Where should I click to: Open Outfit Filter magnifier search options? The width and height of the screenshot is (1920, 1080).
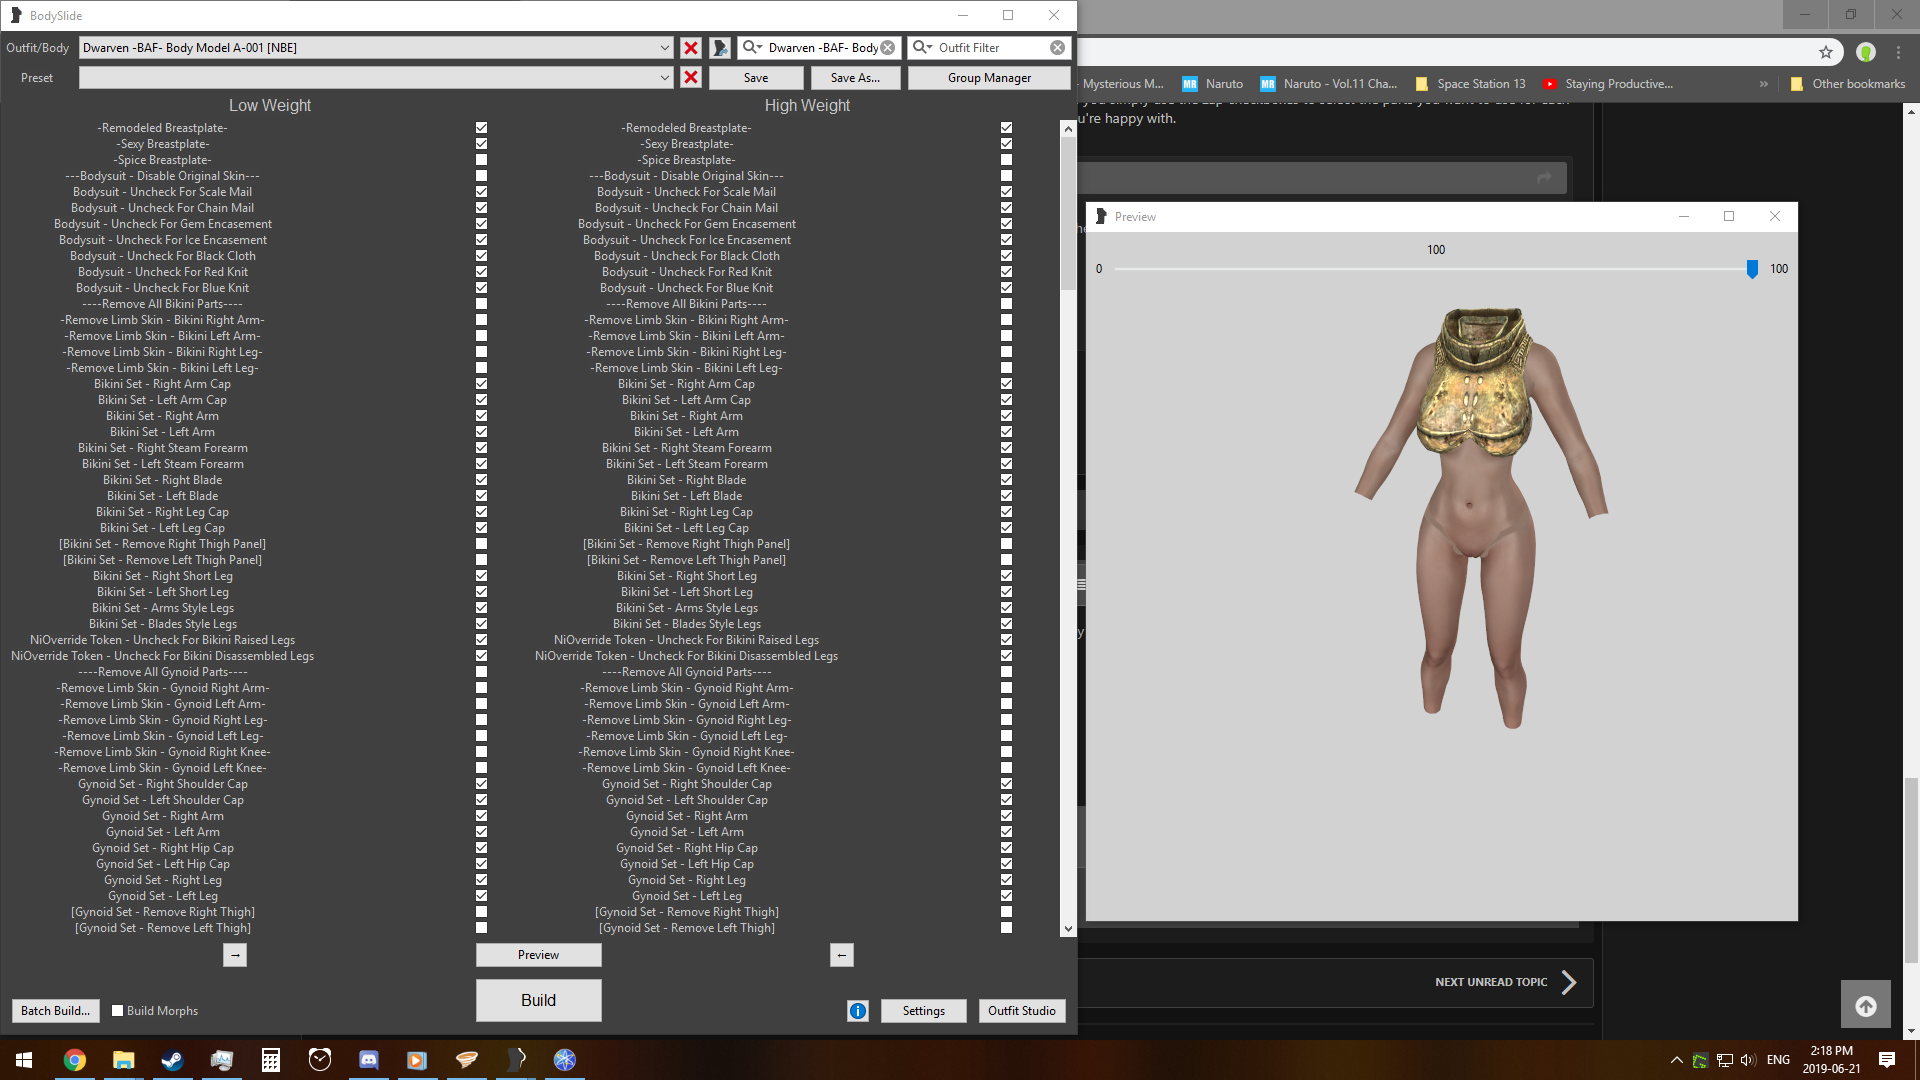point(922,48)
